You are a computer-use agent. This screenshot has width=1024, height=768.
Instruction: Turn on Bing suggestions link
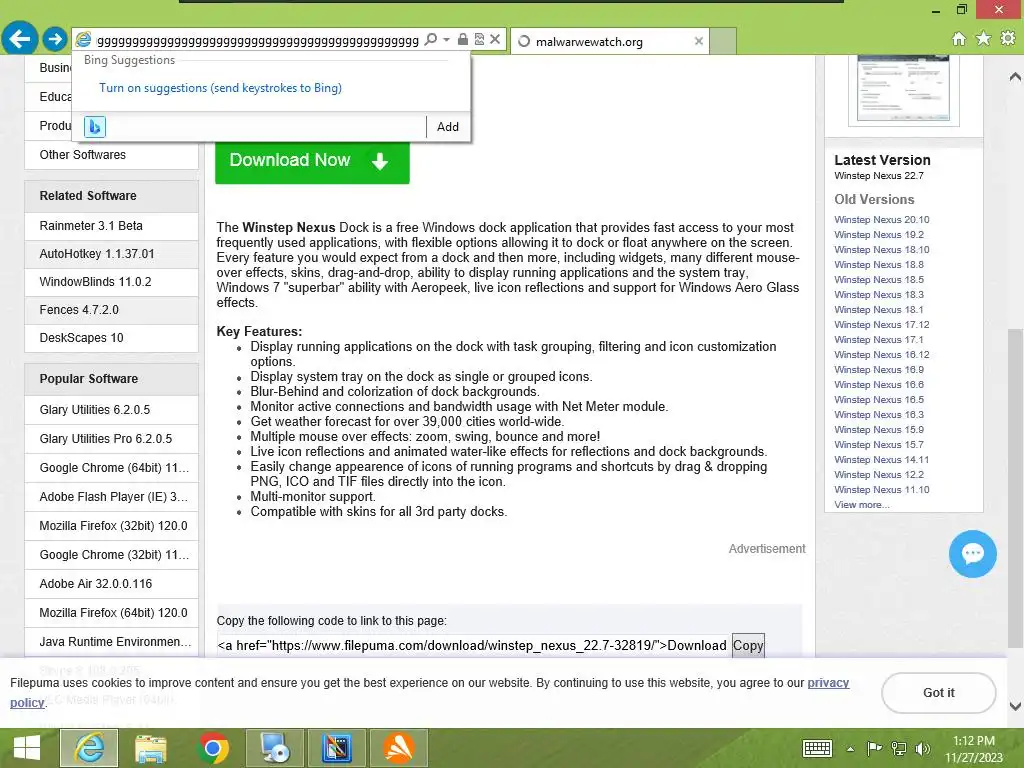(x=220, y=88)
